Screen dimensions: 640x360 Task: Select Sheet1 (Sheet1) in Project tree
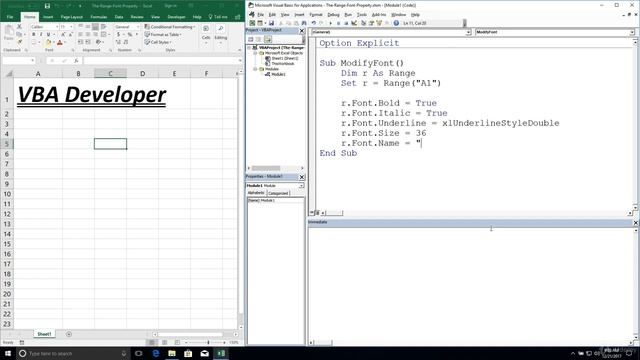(x=284, y=58)
